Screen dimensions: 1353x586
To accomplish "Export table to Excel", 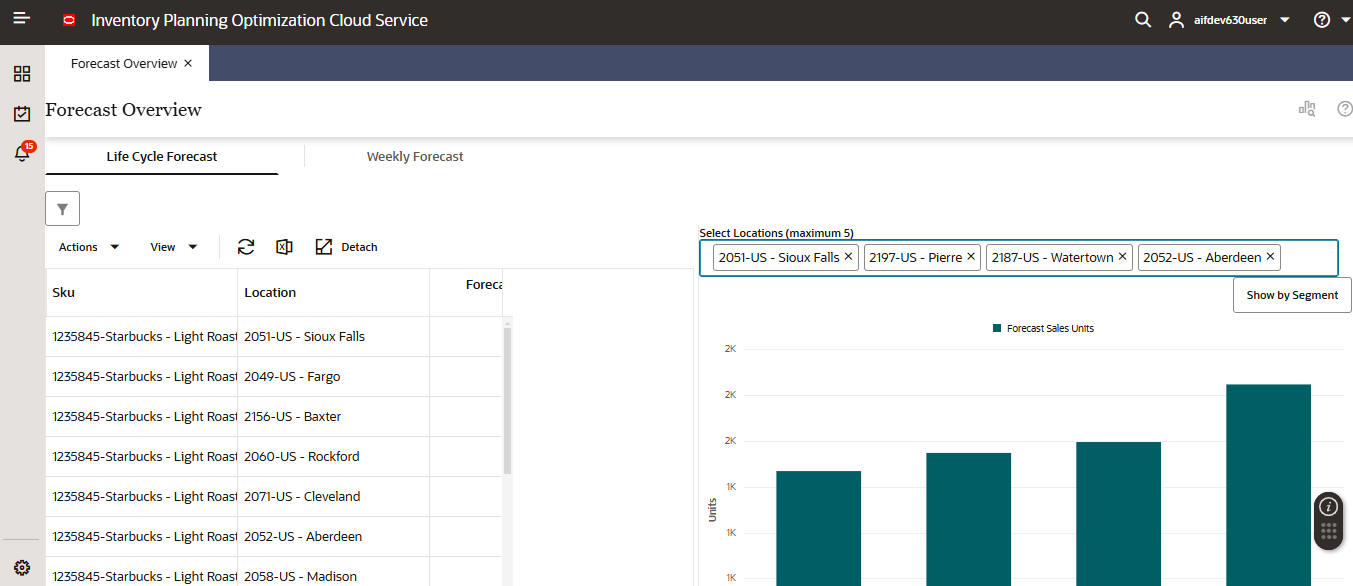I will pos(284,247).
